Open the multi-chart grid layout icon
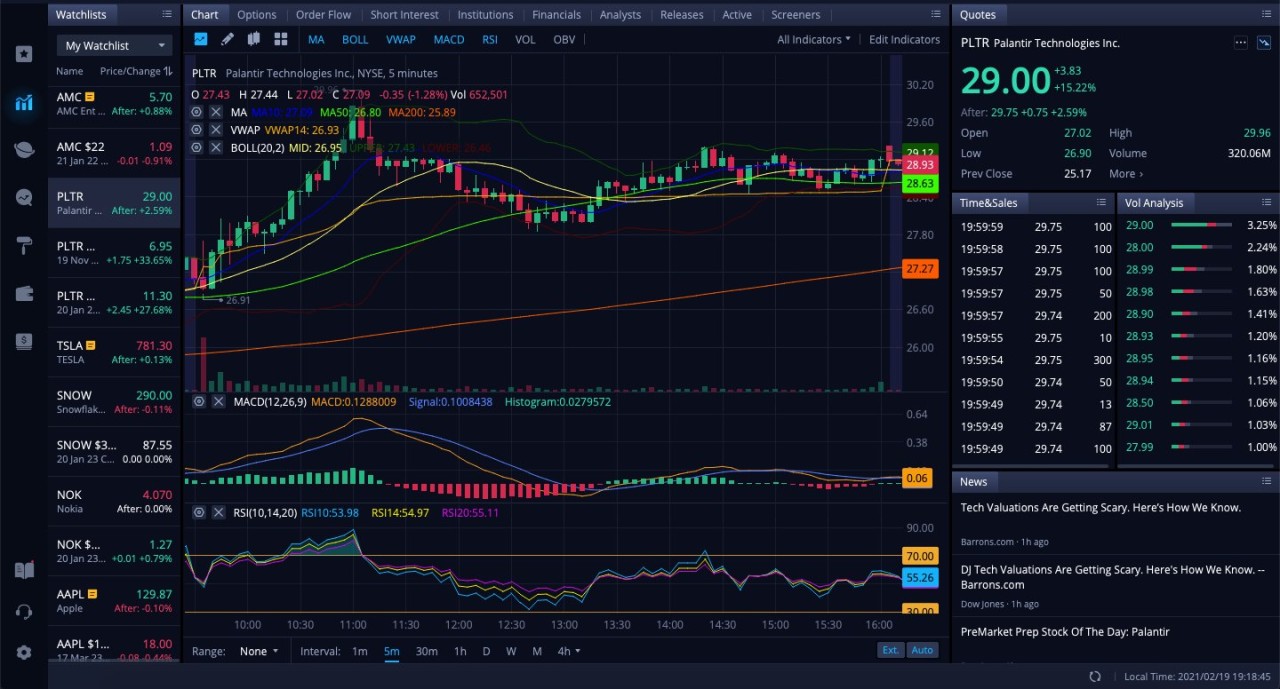The image size is (1280, 689). point(281,39)
